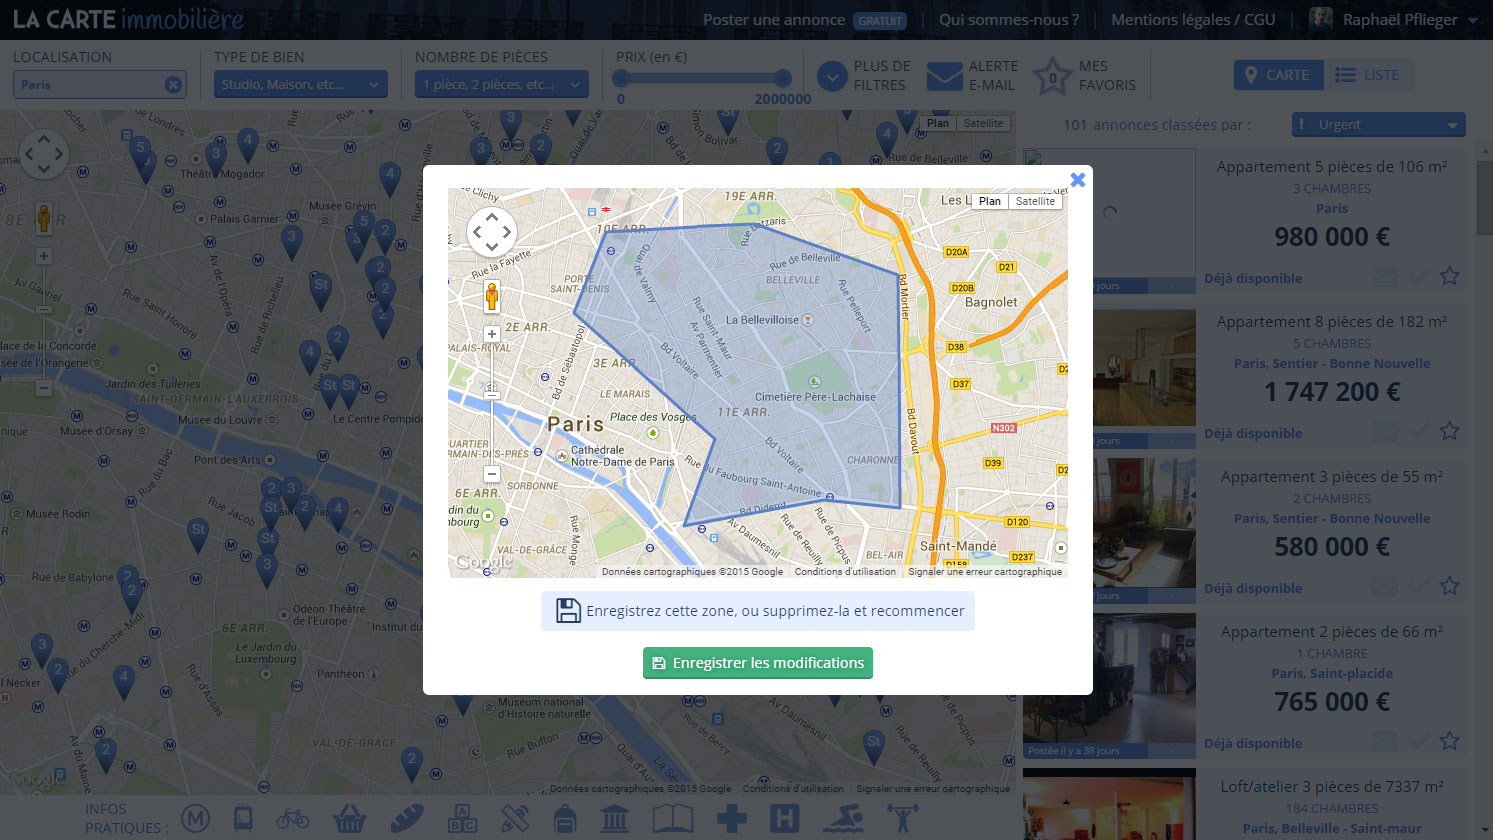Click Street View pegman in popup map
This screenshot has height=840, width=1493.
(x=492, y=297)
